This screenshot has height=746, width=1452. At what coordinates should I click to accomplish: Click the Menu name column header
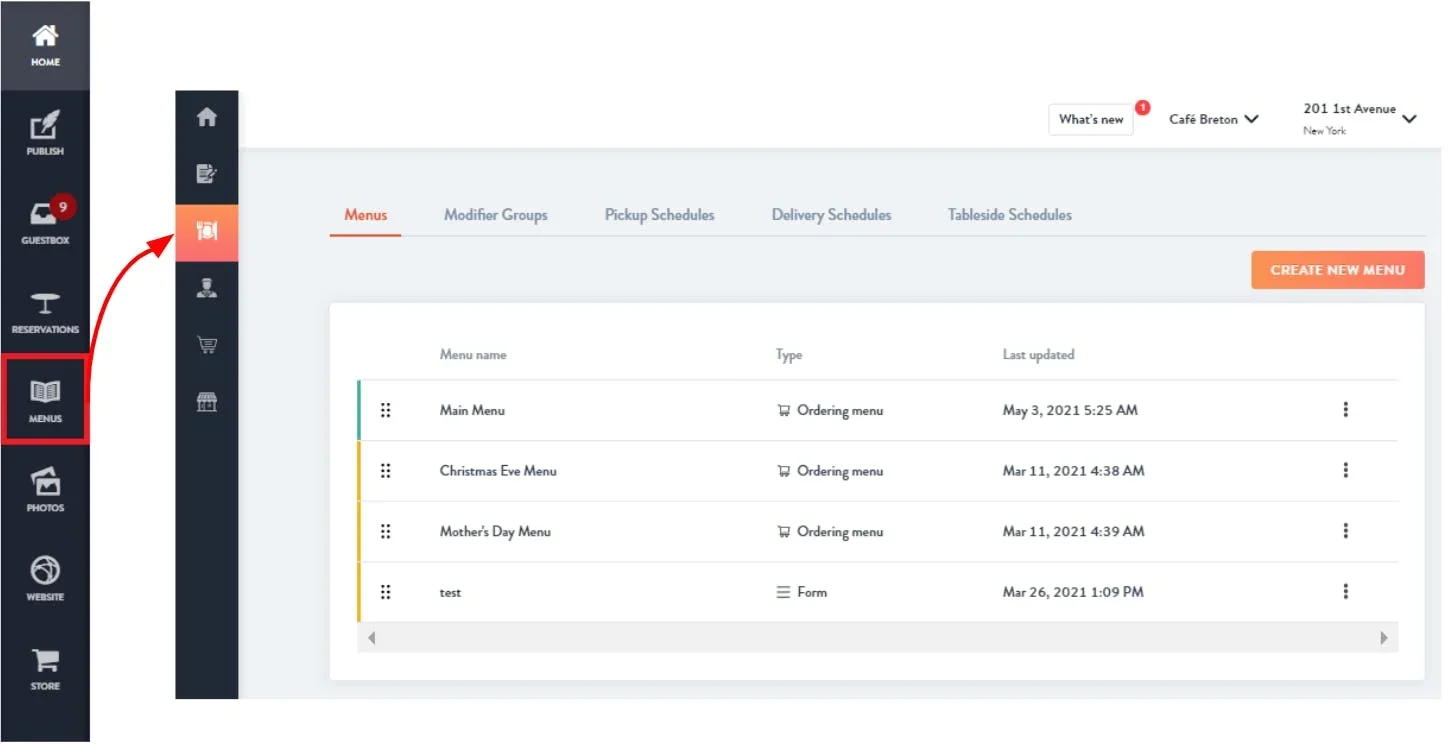click(473, 355)
